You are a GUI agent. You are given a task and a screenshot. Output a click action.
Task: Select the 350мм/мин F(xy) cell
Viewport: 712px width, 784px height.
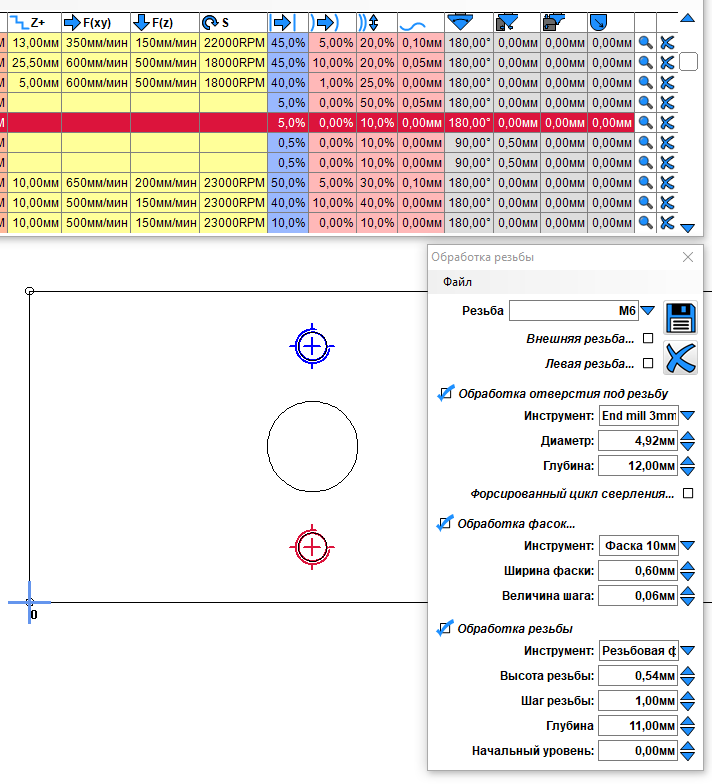tap(96, 42)
